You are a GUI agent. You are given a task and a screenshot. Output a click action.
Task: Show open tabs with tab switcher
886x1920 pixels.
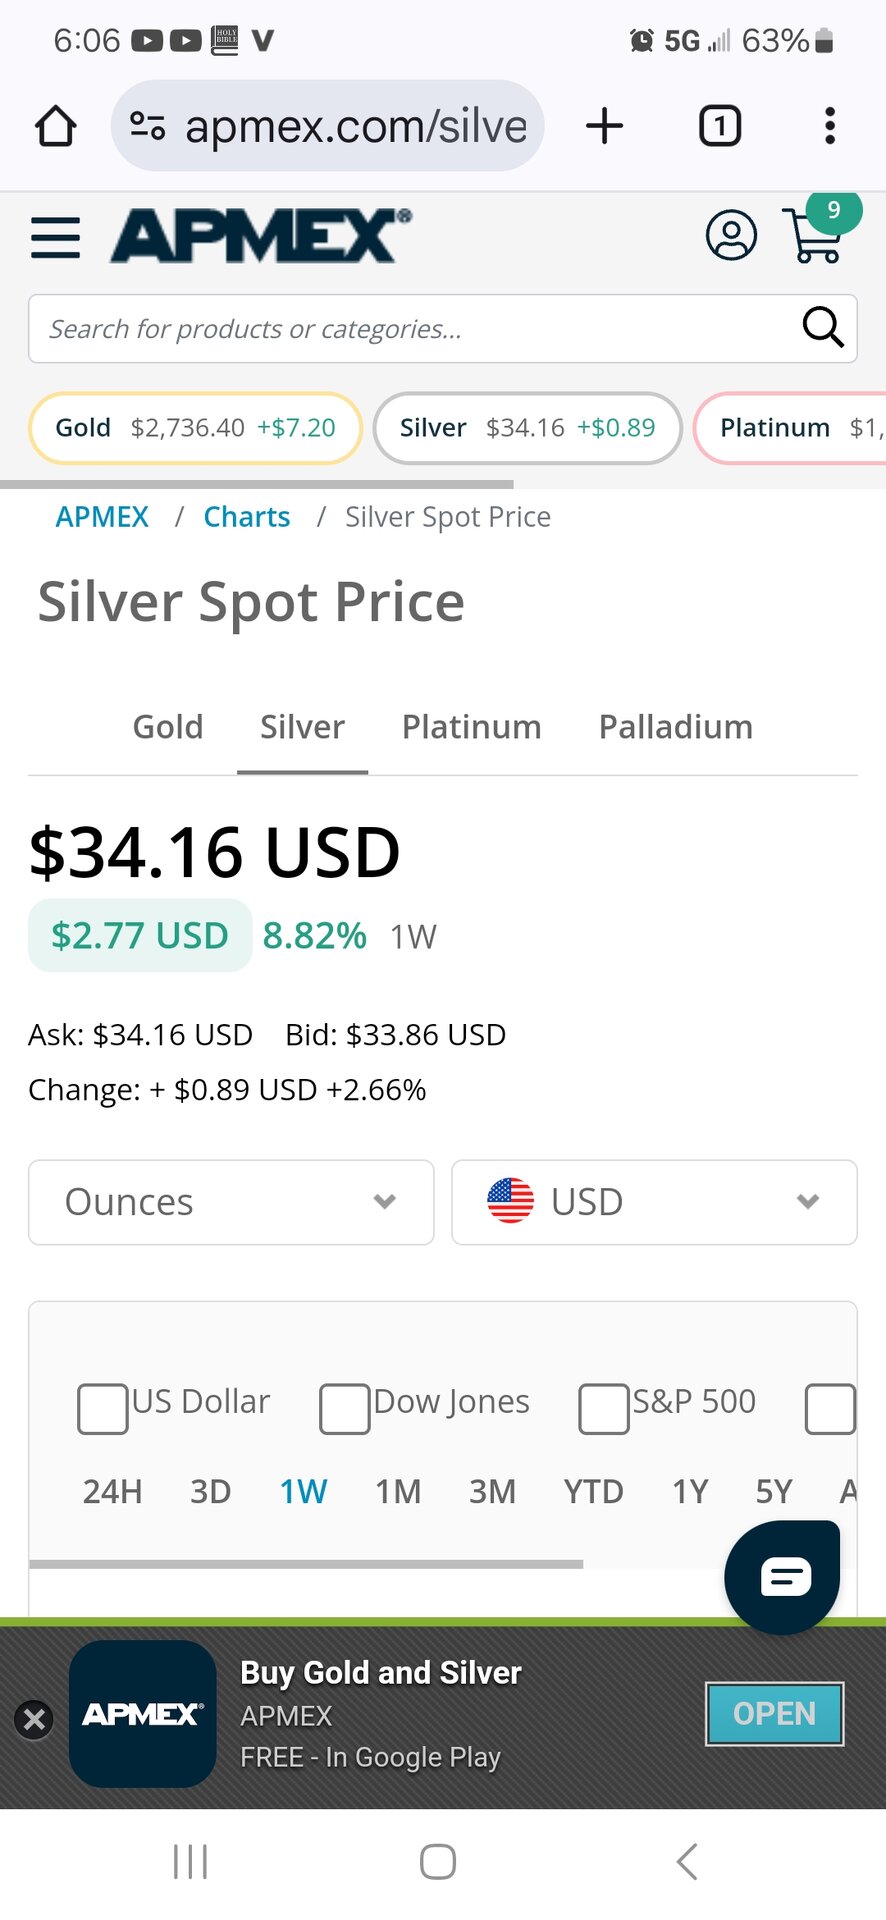click(x=719, y=126)
